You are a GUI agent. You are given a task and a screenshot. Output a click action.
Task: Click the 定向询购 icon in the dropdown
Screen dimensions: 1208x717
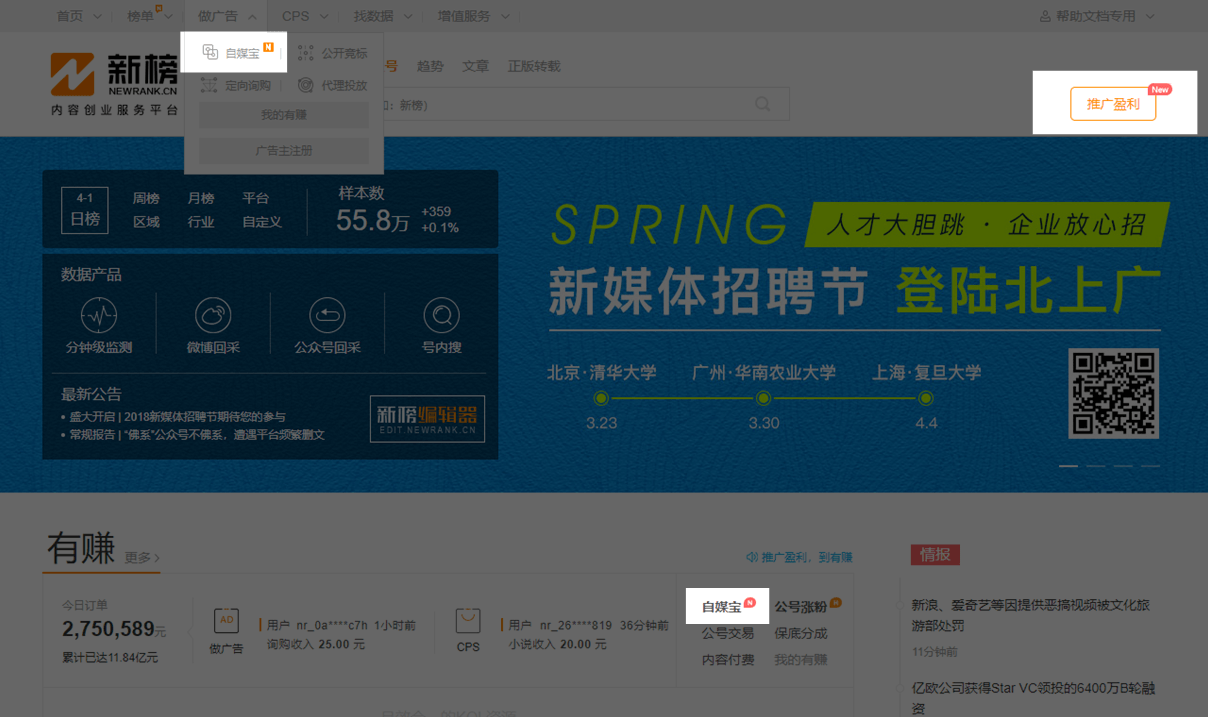(209, 85)
